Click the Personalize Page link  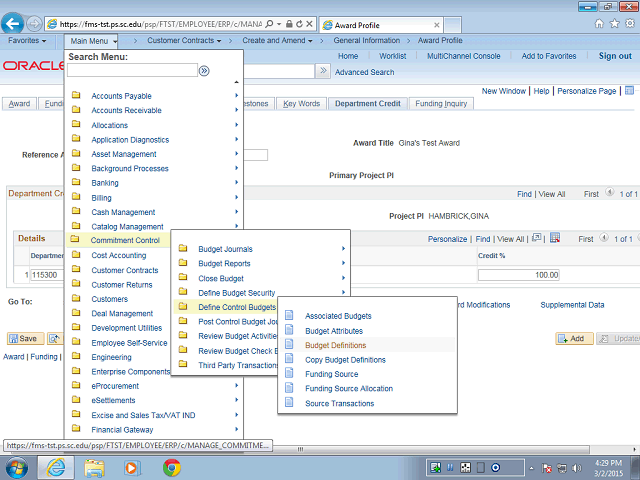click(585, 91)
